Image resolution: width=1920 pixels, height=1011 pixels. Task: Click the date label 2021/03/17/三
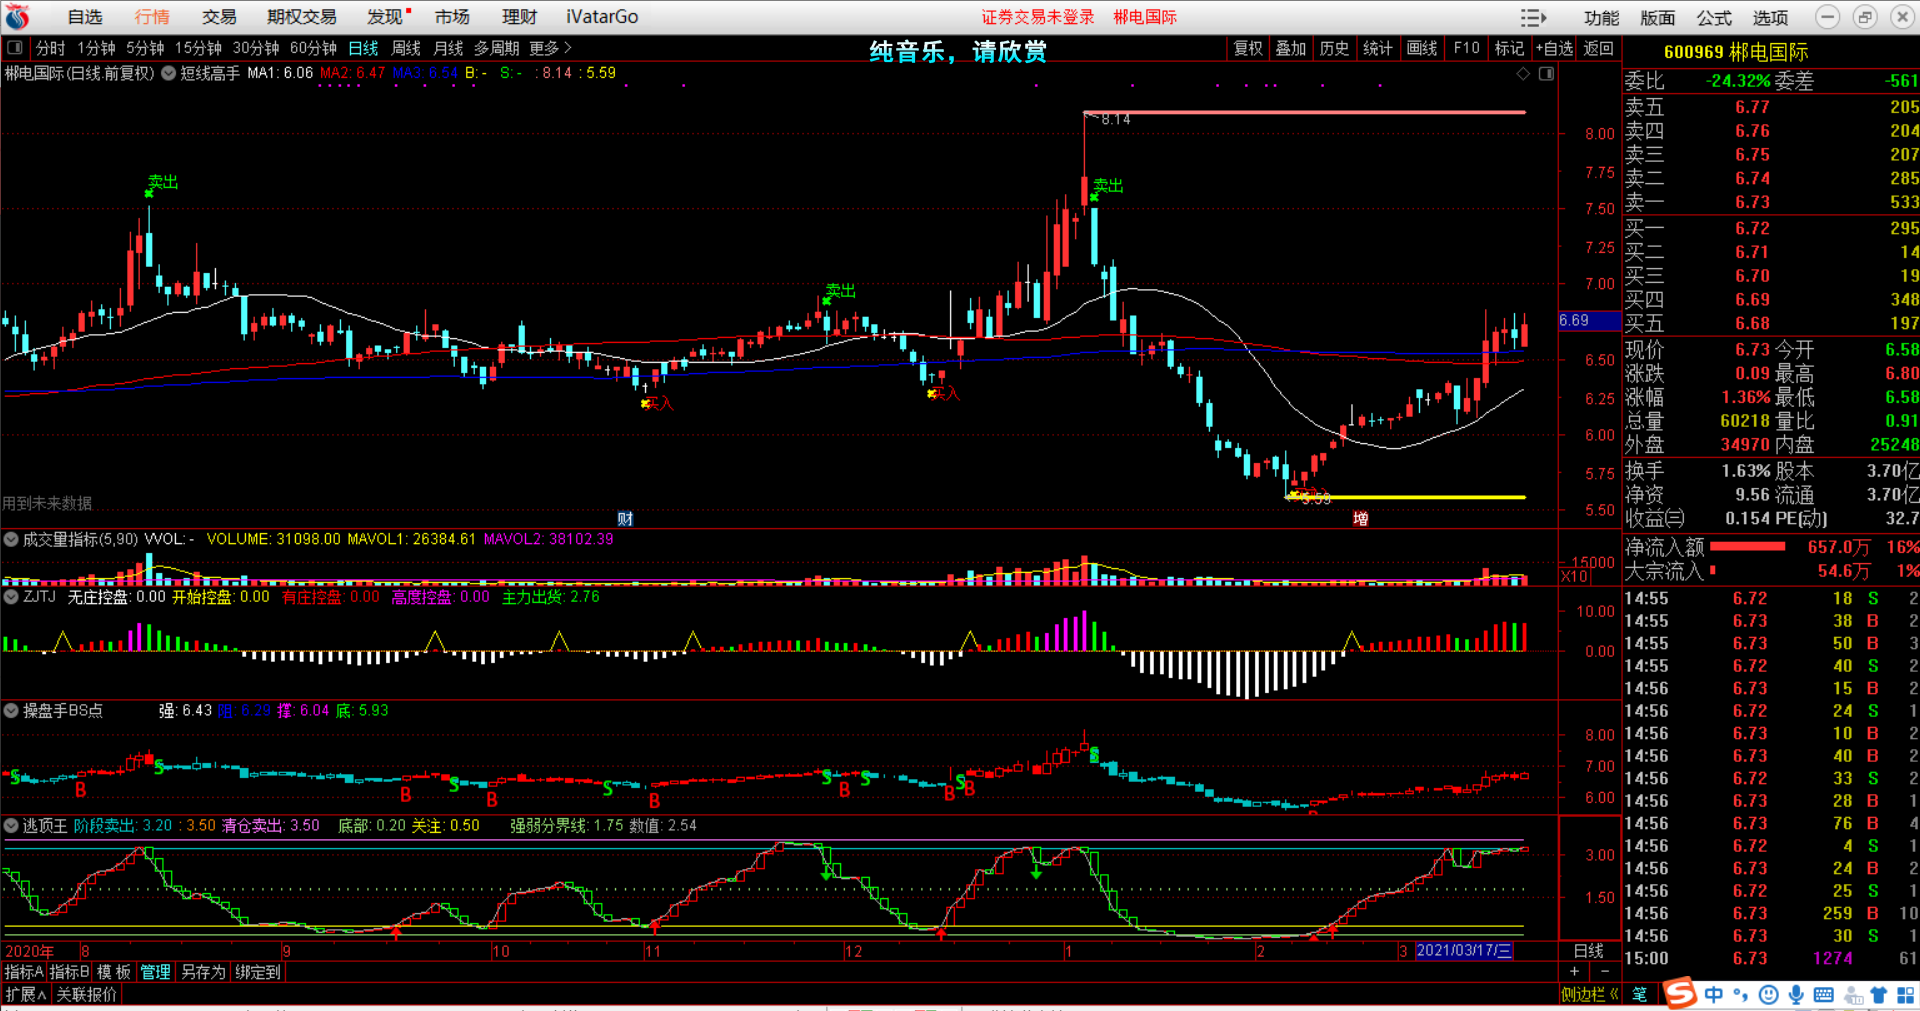pyautogui.click(x=1464, y=950)
